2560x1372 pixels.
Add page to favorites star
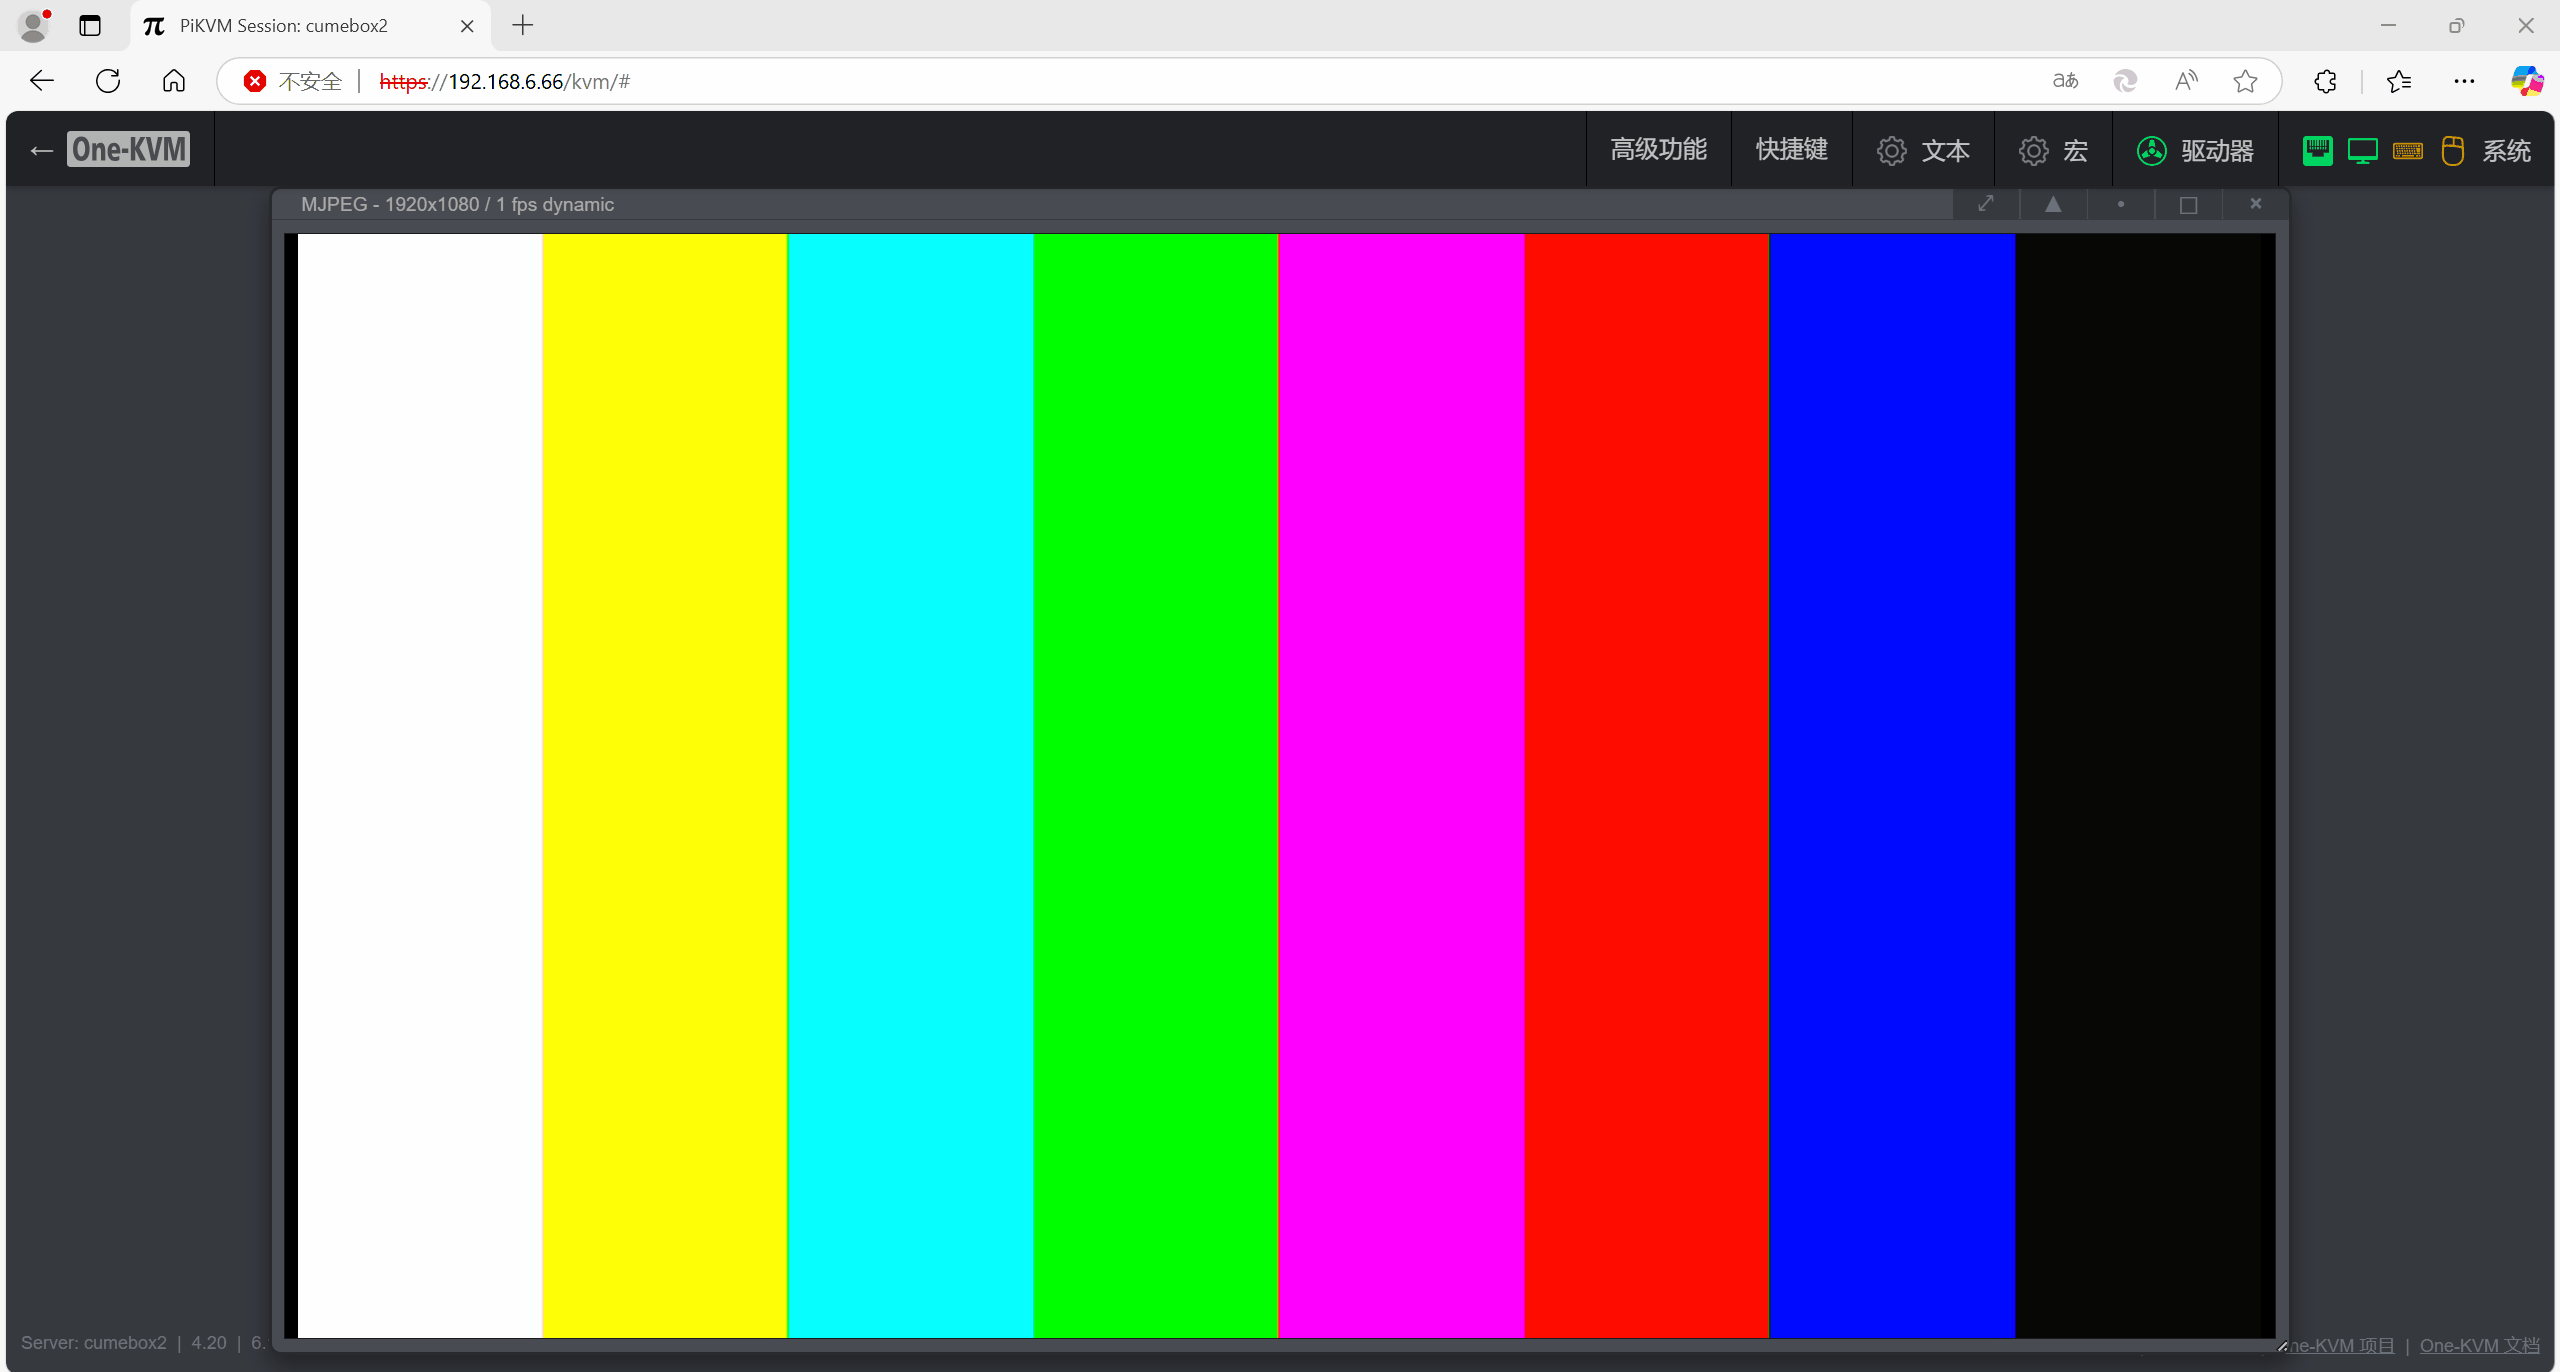tap(2245, 81)
